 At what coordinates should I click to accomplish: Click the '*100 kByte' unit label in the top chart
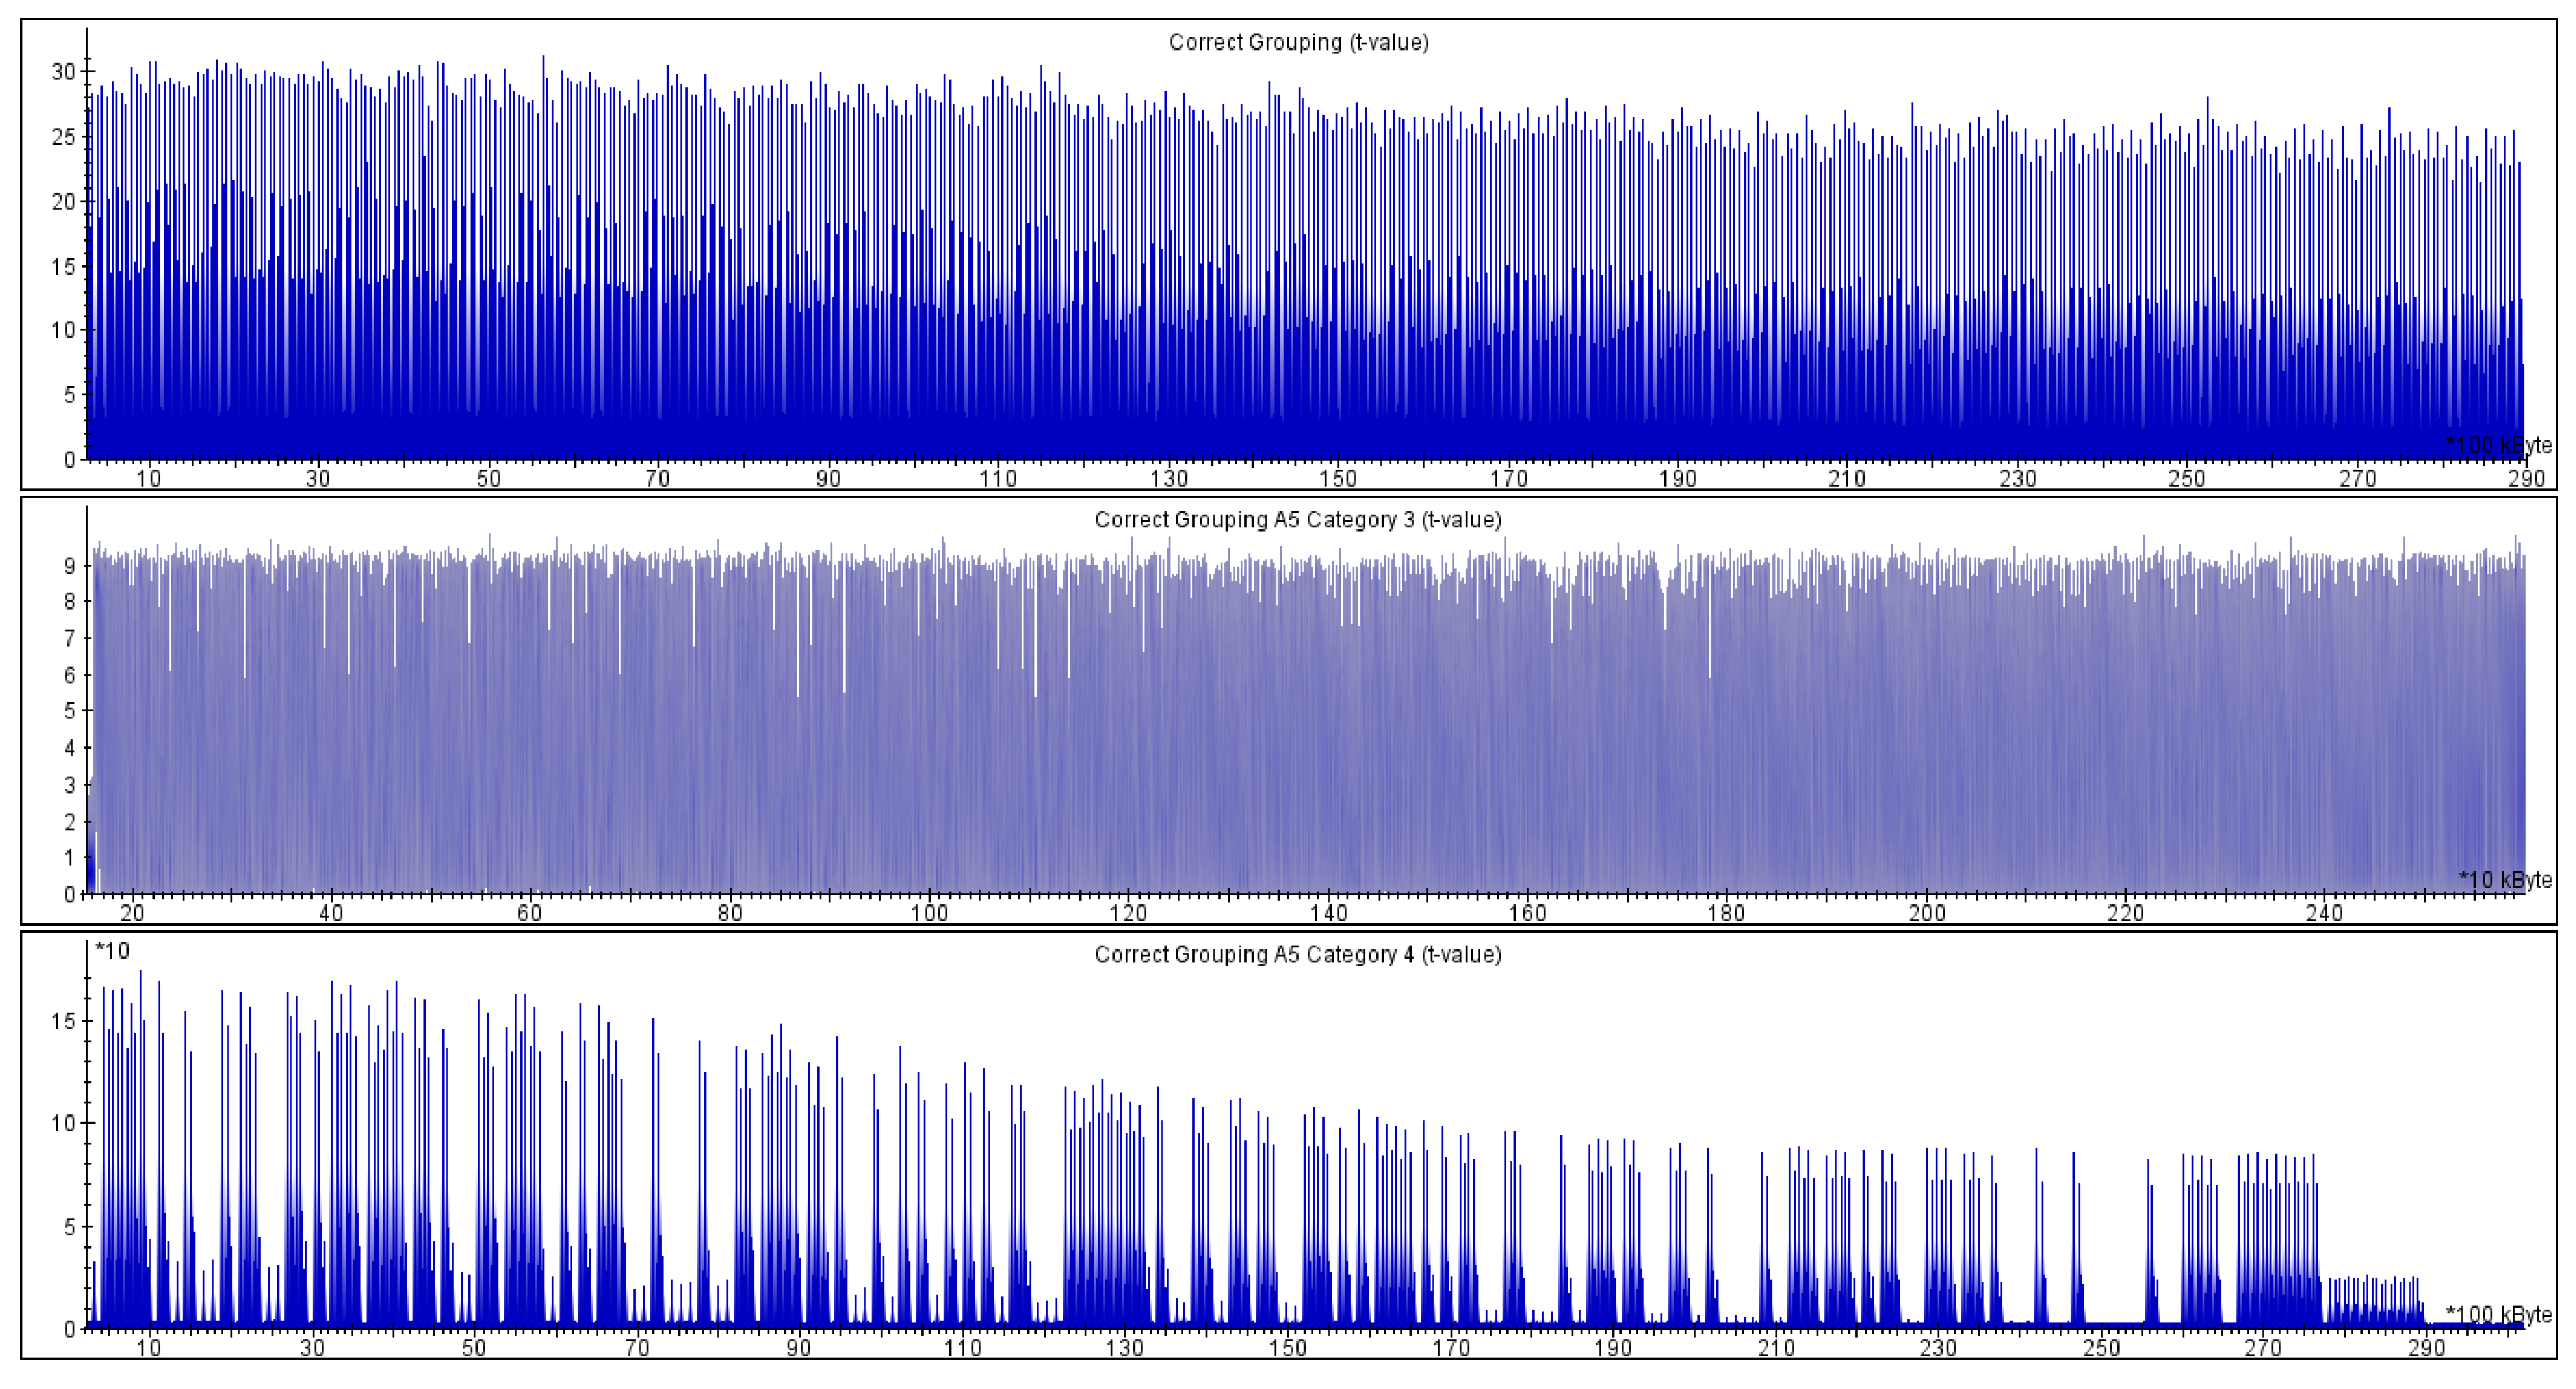tap(2498, 445)
